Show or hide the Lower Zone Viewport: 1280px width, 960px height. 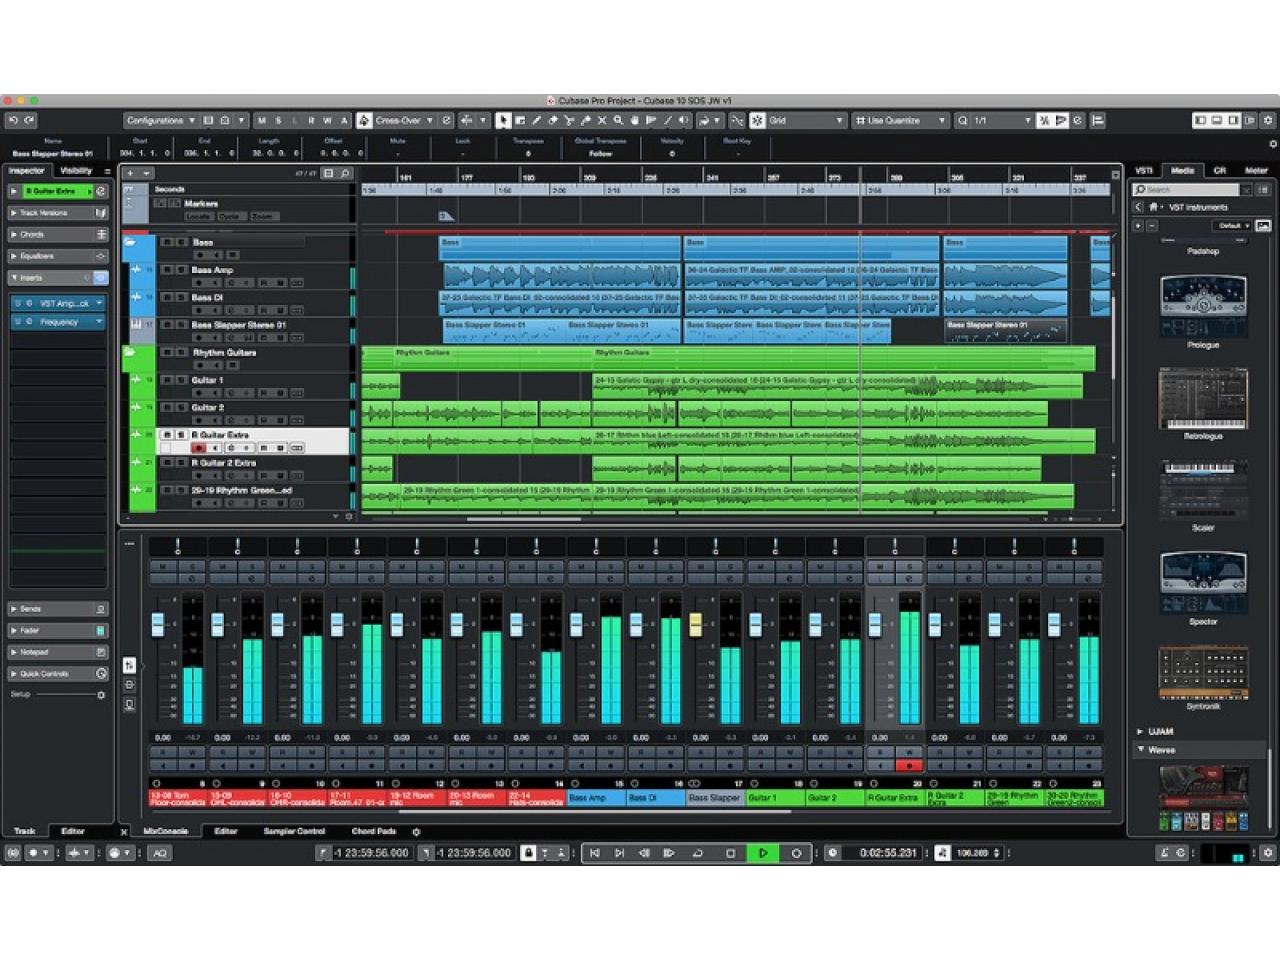(x=1217, y=120)
